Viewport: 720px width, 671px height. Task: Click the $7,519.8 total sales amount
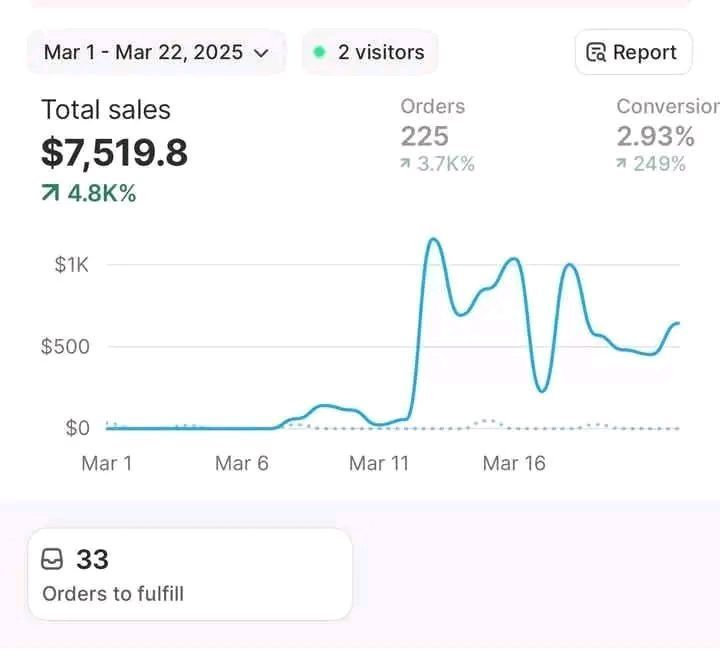pyautogui.click(x=114, y=153)
